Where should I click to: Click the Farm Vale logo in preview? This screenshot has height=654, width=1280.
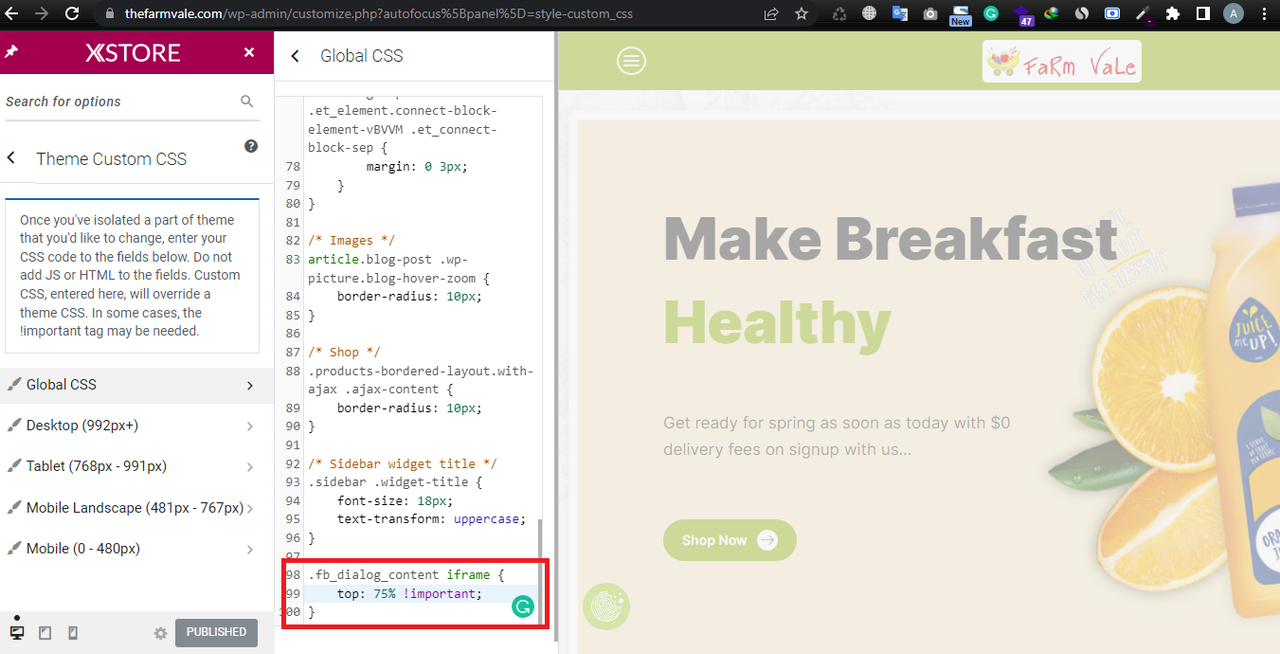coord(1062,62)
